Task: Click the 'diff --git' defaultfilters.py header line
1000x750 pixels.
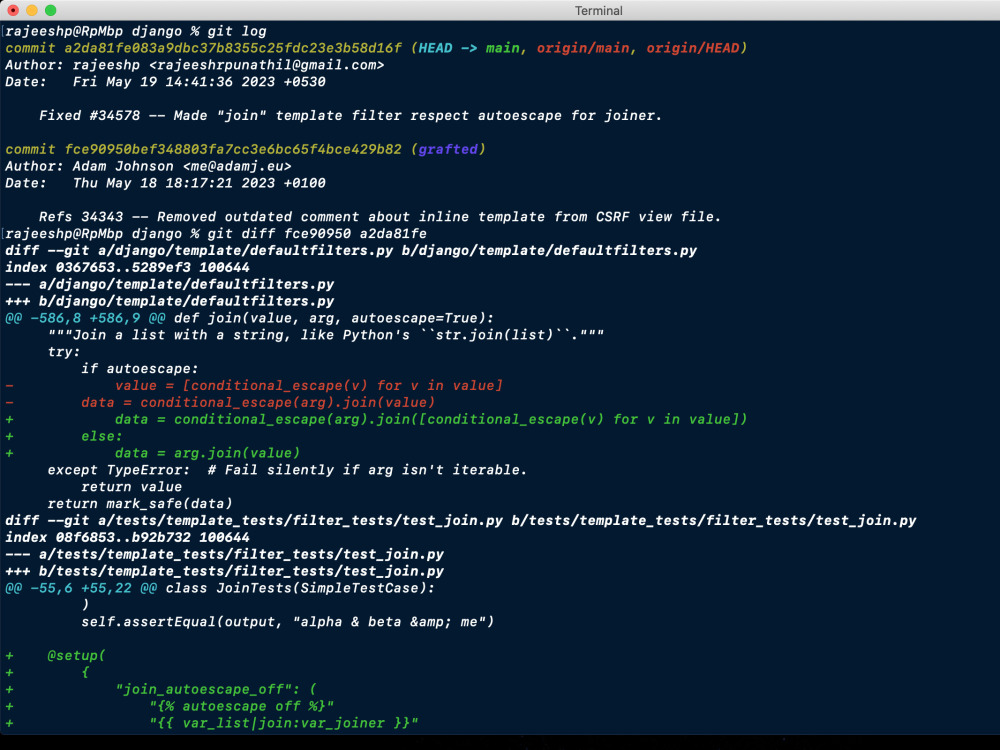Action: pos(351,251)
